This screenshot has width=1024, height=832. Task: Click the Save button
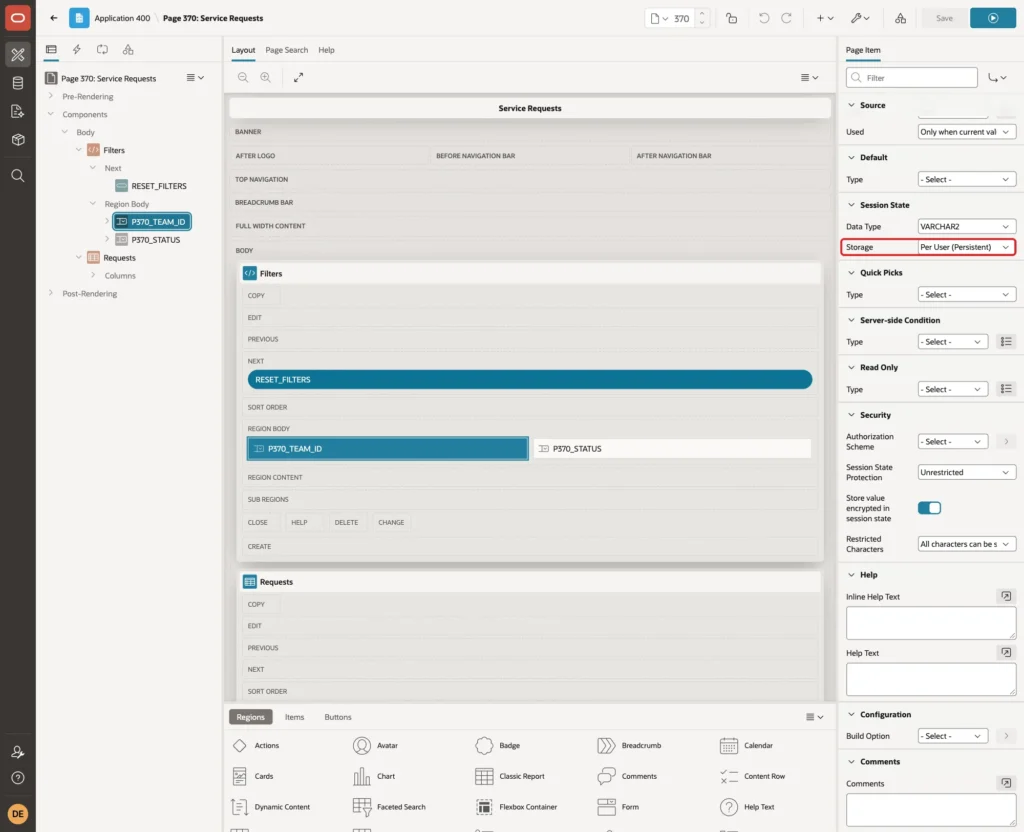tap(944, 18)
